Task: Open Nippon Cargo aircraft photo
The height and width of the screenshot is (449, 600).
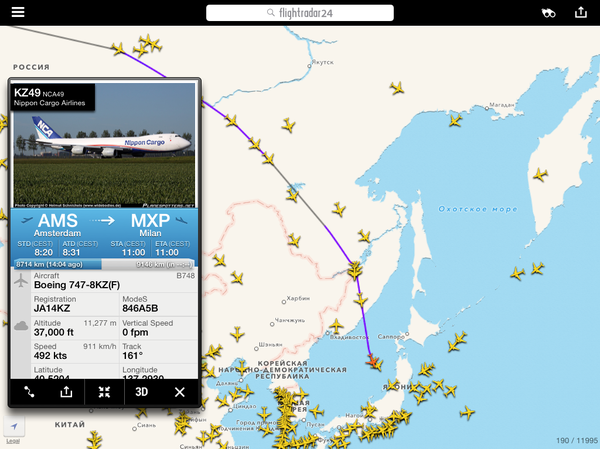Action: click(104, 145)
